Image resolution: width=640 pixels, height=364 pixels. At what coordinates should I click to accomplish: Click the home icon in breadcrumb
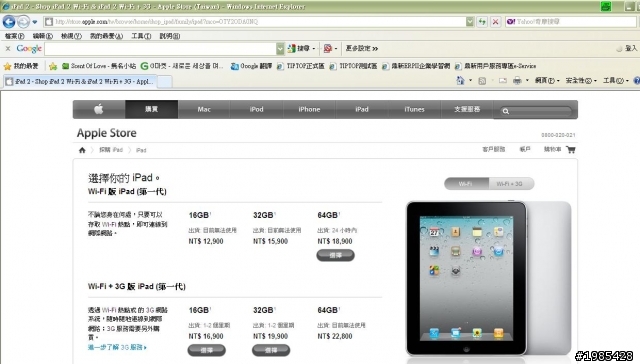82,150
